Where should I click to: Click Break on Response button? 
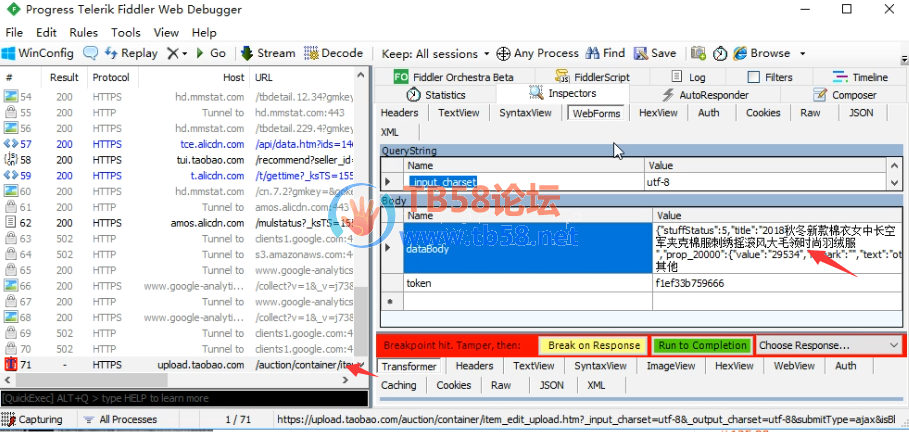click(593, 346)
